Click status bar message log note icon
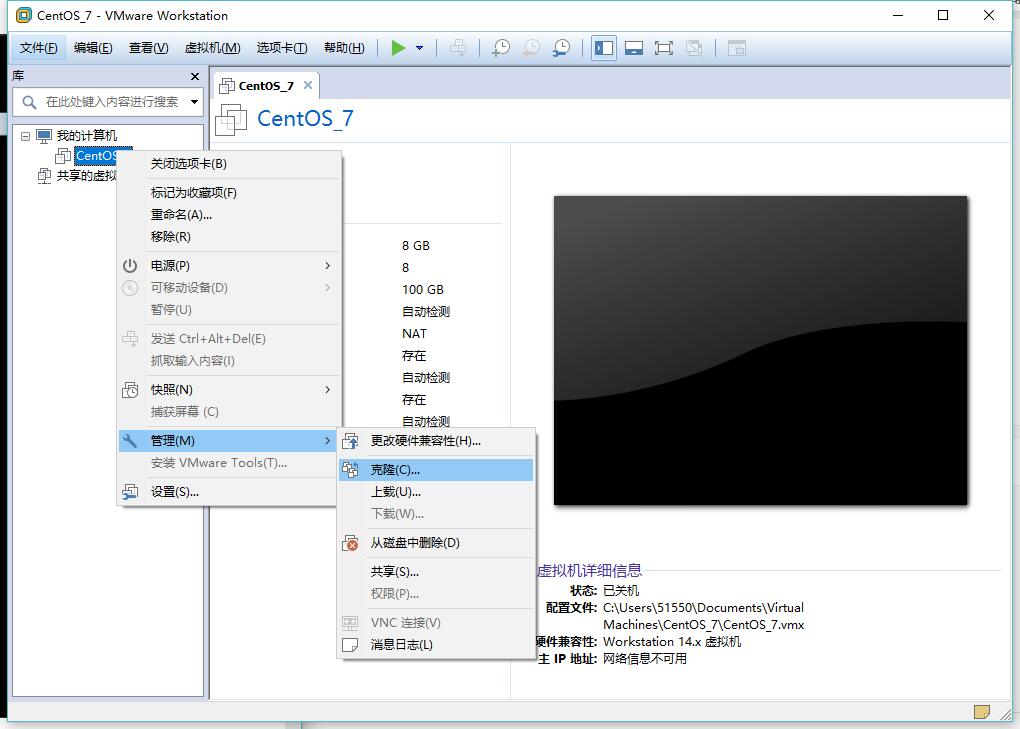This screenshot has height=729, width=1020. click(982, 712)
